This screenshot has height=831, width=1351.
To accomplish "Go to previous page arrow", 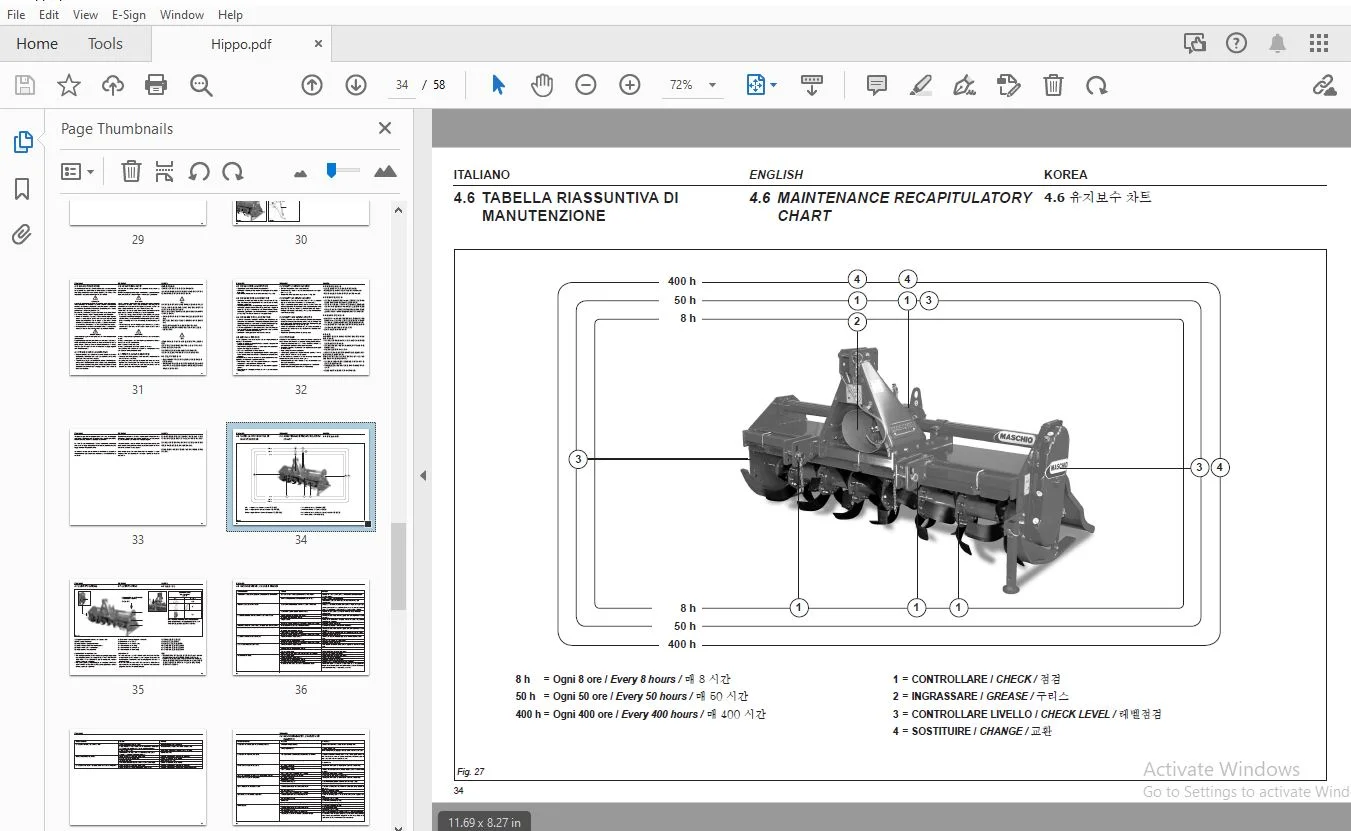I will 312,86.
